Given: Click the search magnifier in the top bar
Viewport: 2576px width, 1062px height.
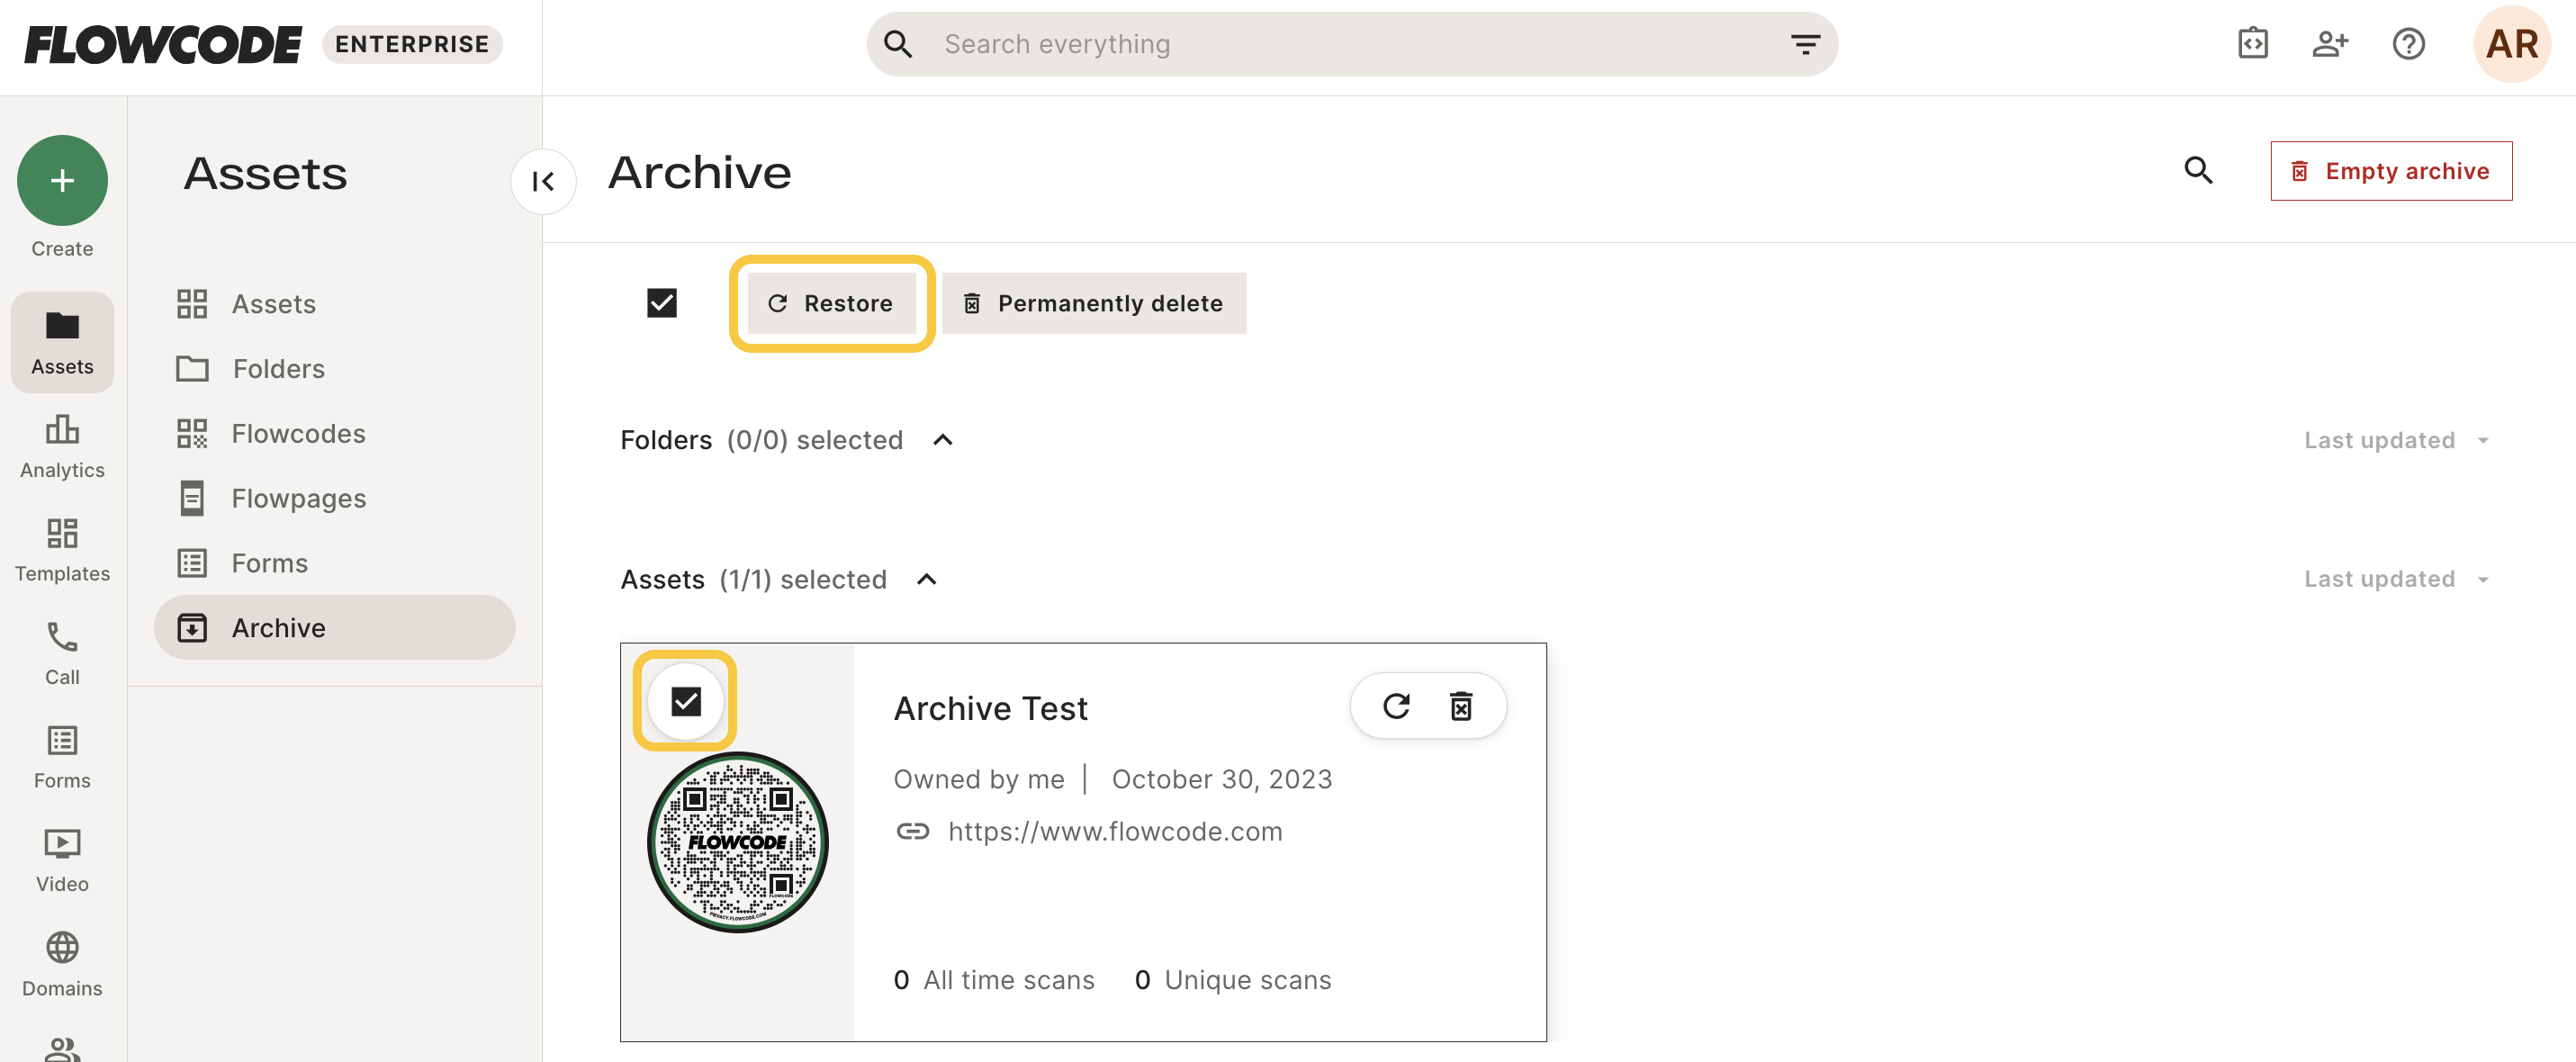Looking at the screenshot, I should (898, 44).
